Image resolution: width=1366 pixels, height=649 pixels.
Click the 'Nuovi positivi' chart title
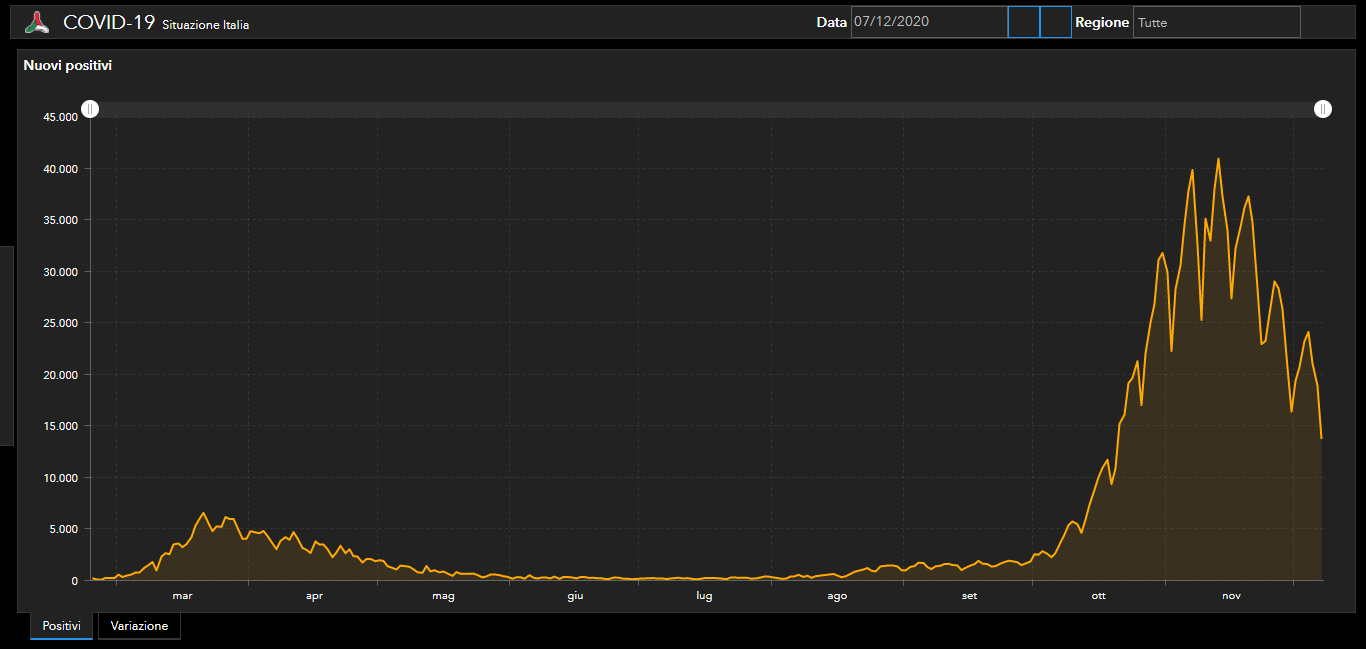tap(68, 65)
